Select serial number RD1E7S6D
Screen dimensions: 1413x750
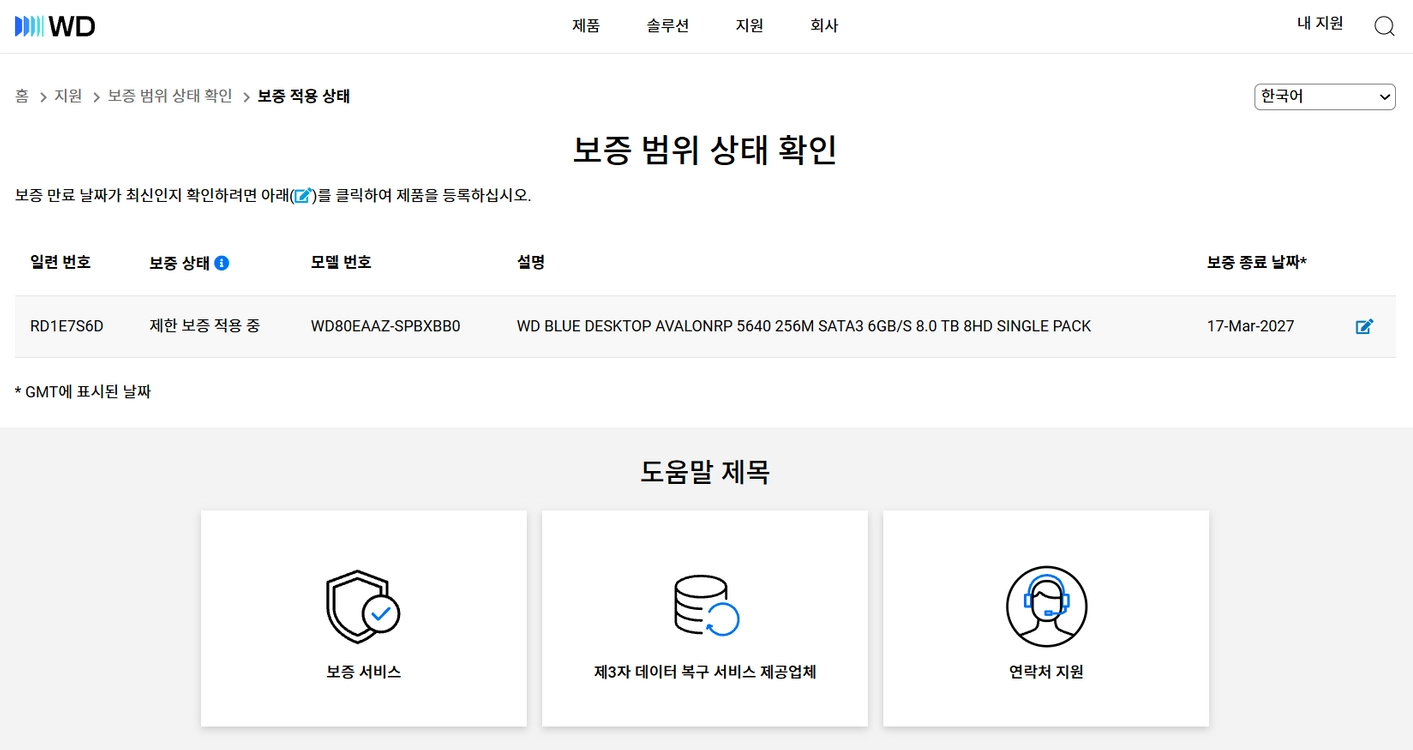click(x=67, y=326)
